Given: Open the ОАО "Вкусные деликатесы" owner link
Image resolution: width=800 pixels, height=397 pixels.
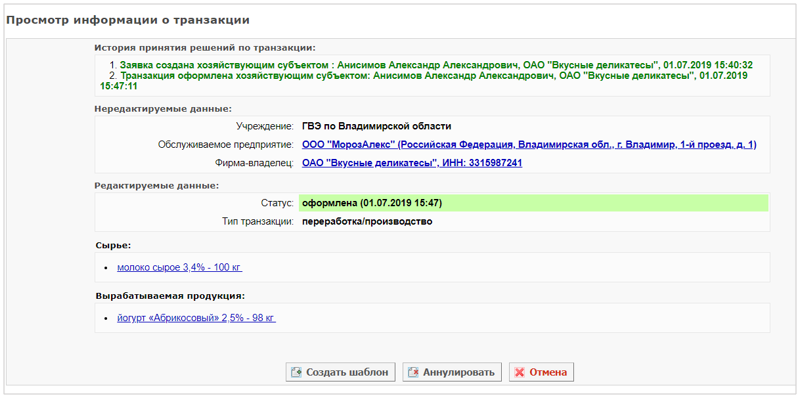Looking at the screenshot, I should click(412, 163).
